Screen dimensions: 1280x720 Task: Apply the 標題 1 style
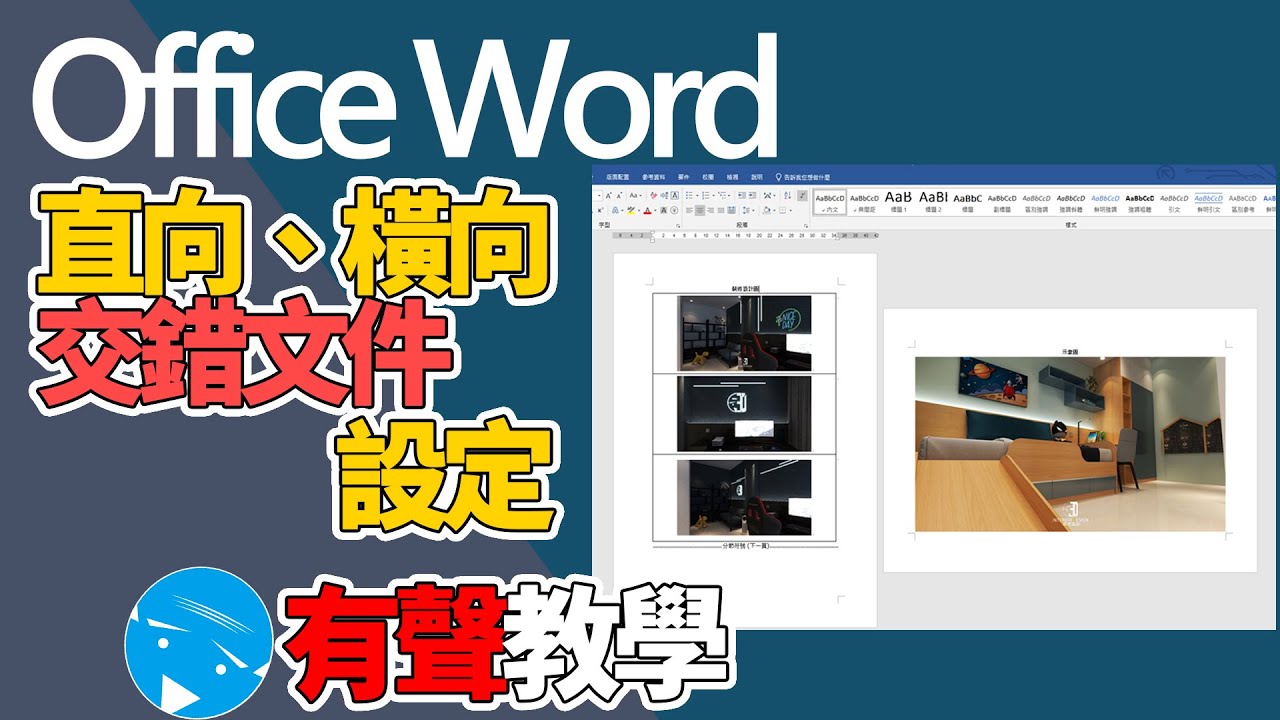pyautogui.click(x=898, y=203)
